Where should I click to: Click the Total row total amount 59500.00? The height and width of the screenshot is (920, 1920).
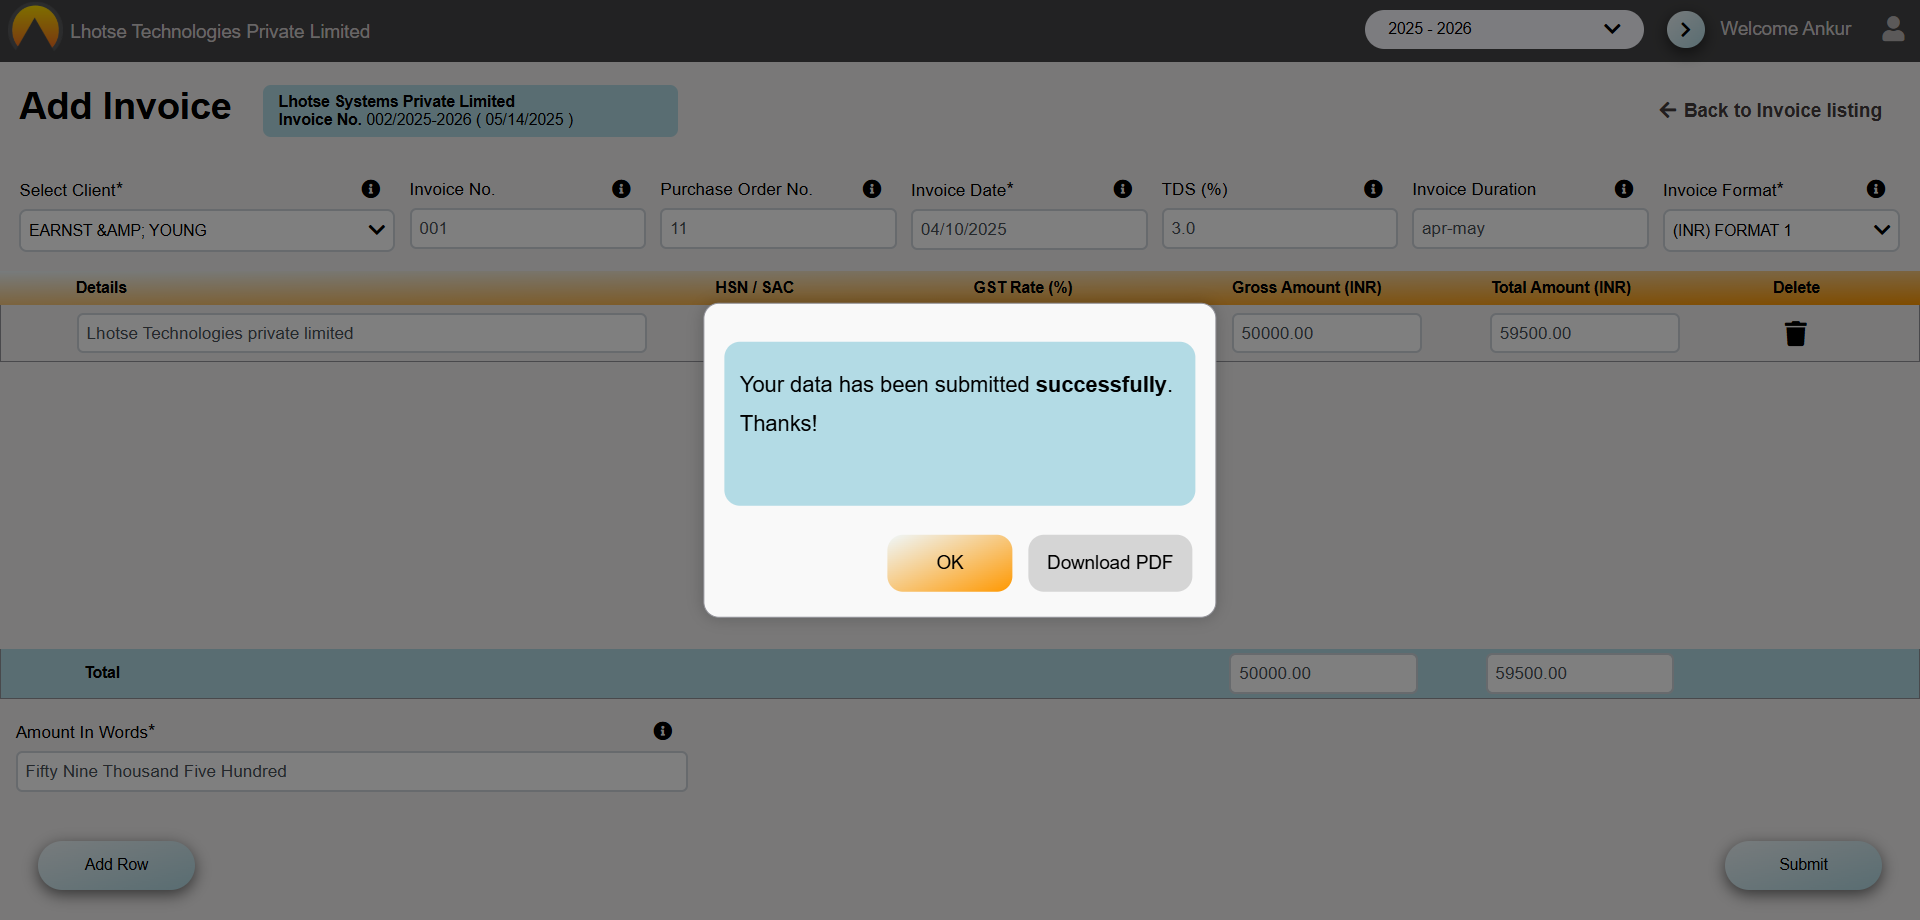[x=1579, y=673]
